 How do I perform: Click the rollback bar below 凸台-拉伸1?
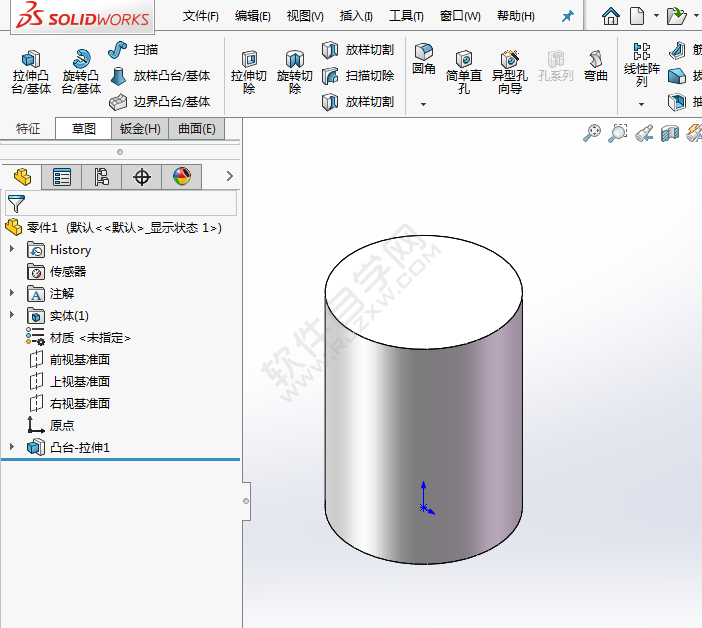[x=120, y=459]
